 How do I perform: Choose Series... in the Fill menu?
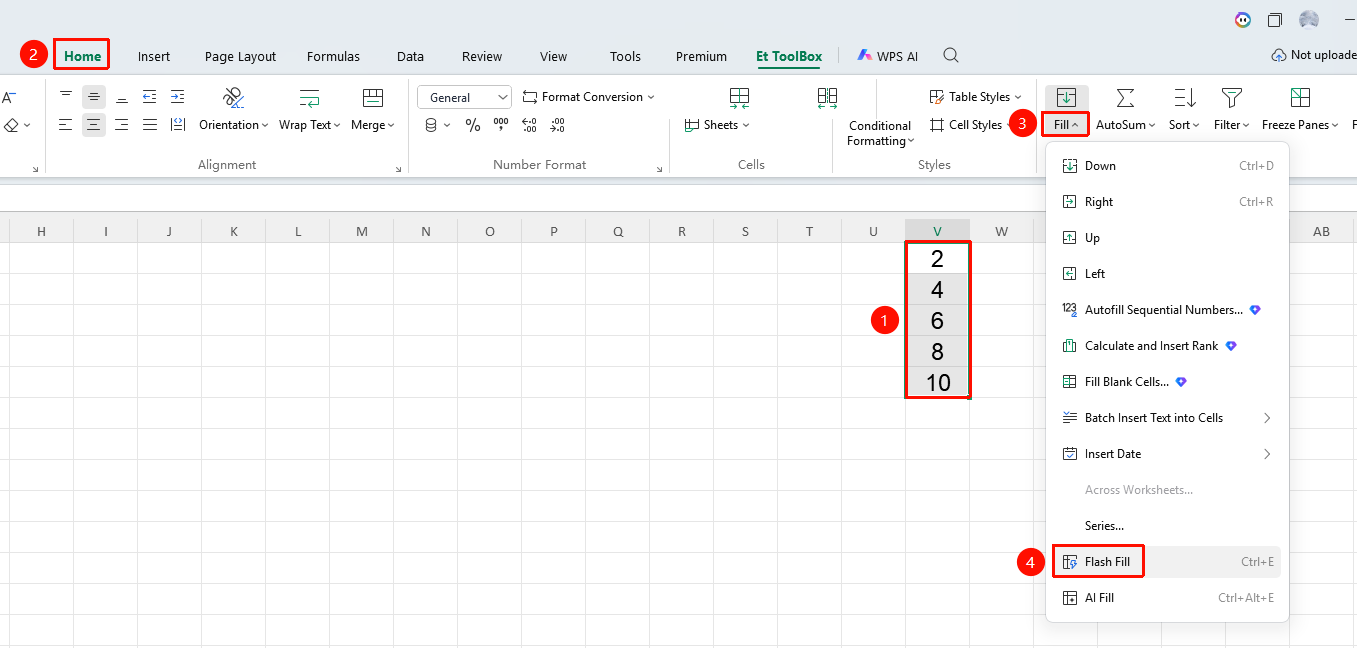point(1167,526)
